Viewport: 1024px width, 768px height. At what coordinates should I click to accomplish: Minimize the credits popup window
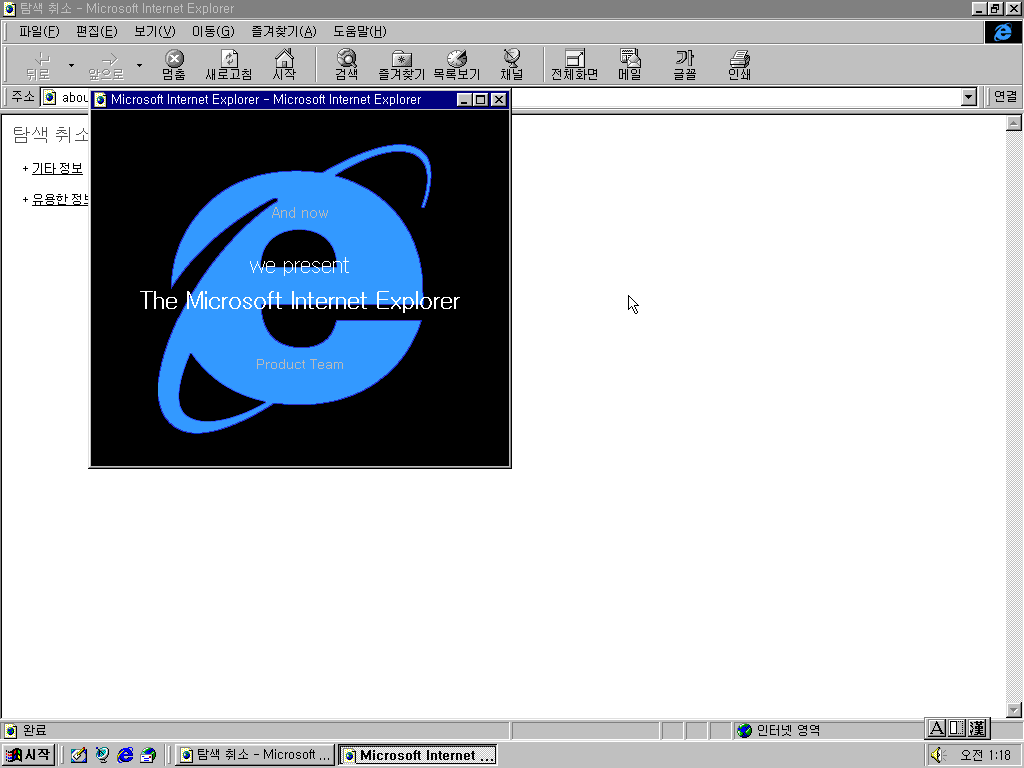click(x=464, y=99)
